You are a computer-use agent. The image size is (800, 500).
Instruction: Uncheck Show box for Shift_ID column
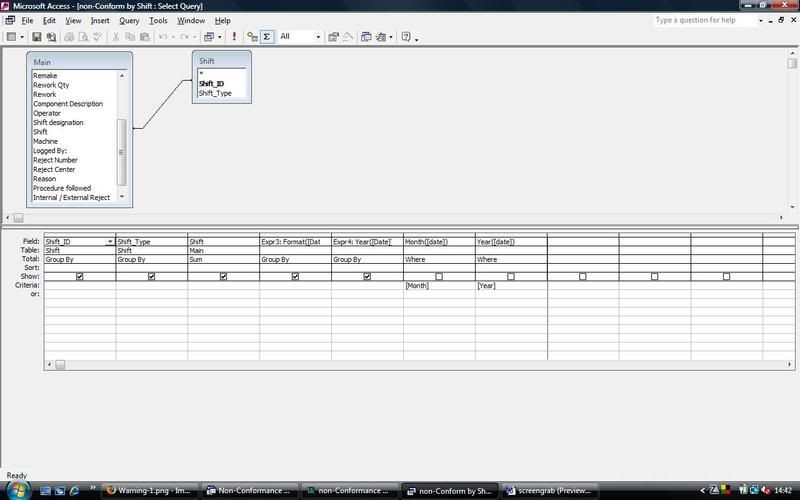(80, 277)
